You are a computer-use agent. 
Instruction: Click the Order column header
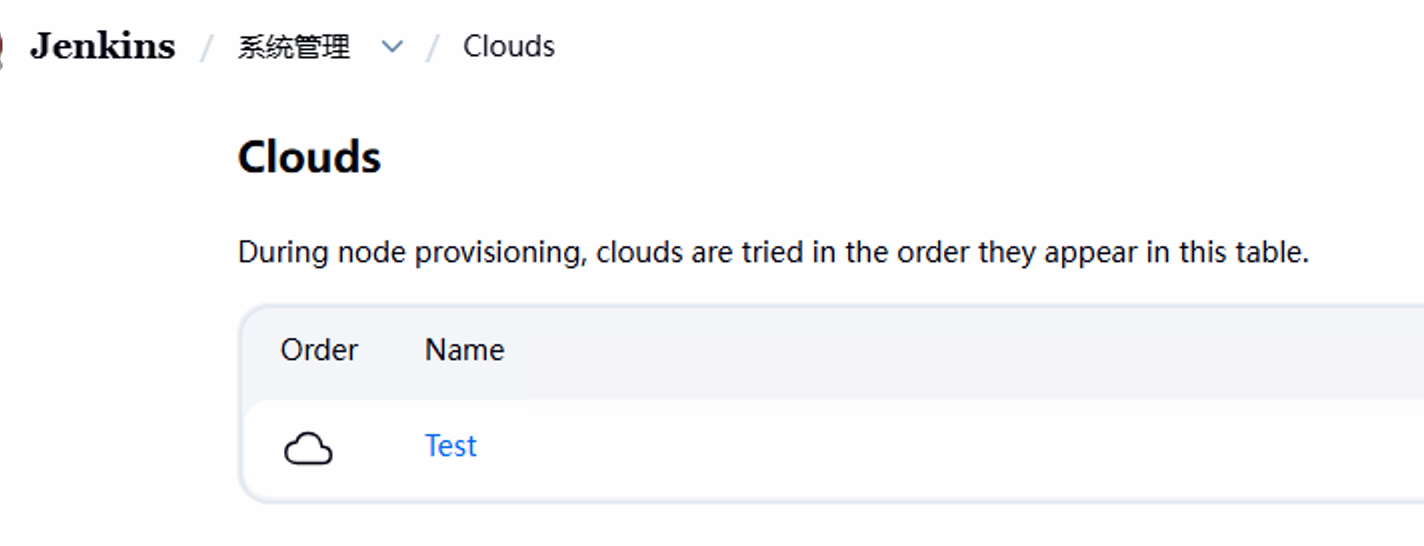pos(319,350)
